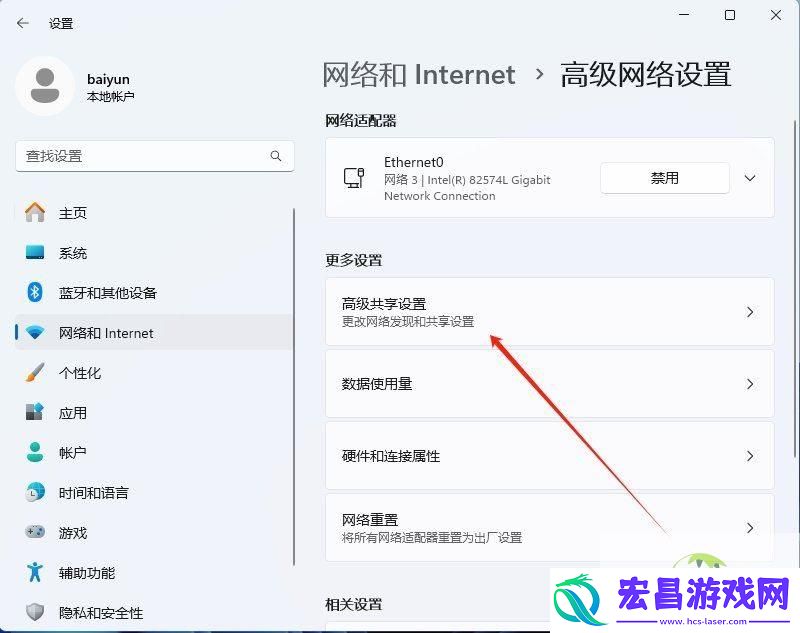Image resolution: width=800 pixels, height=633 pixels.
Task: Click the System monitor icon
Action: point(35,252)
